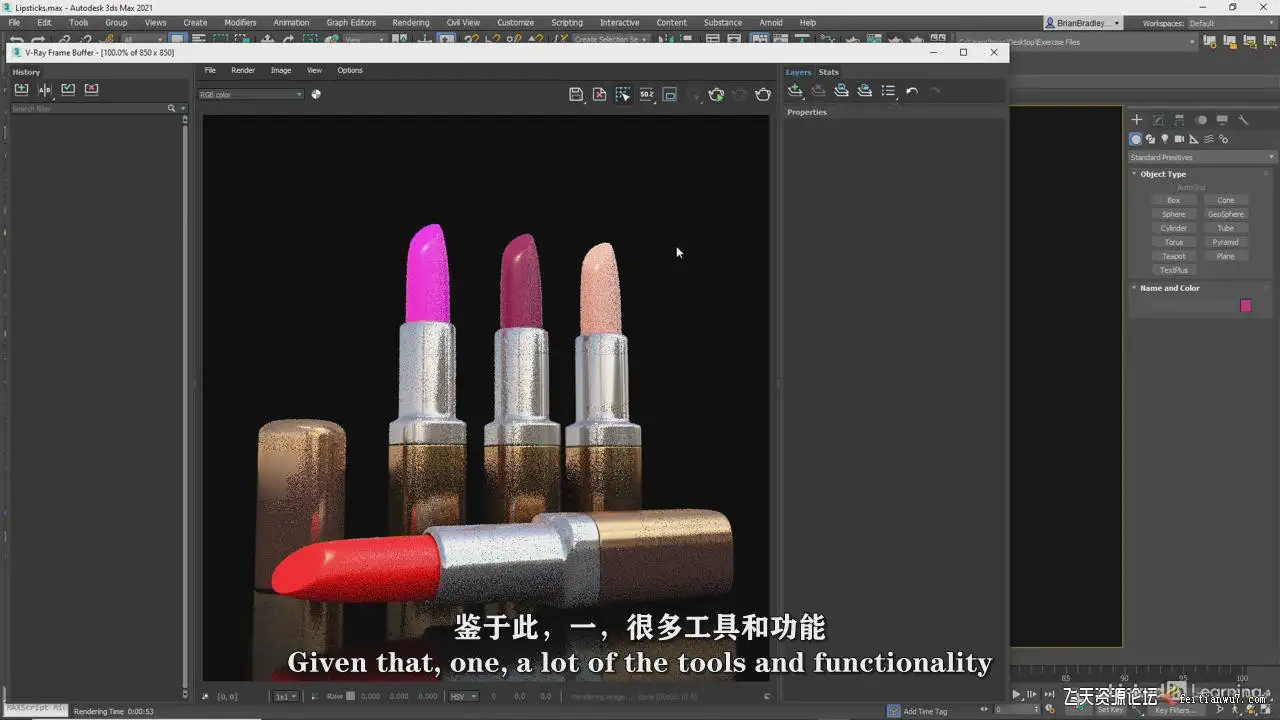This screenshot has height=720, width=1280.
Task: Clear the image in V-Ray Frame Buffer
Action: tap(599, 94)
